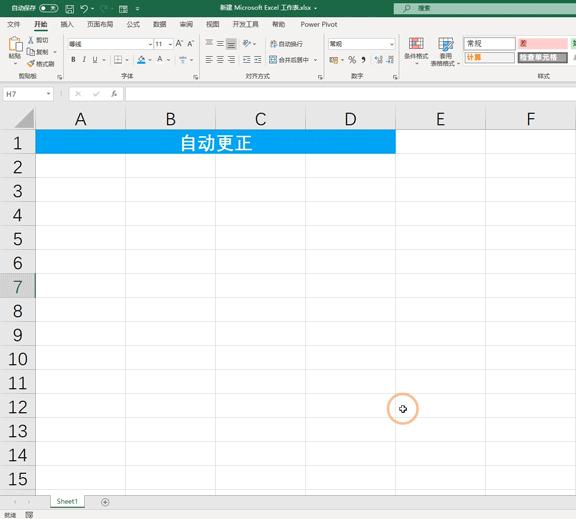Switch to the 插入 (Insert) tab
The height and width of the screenshot is (519, 576).
coord(67,24)
